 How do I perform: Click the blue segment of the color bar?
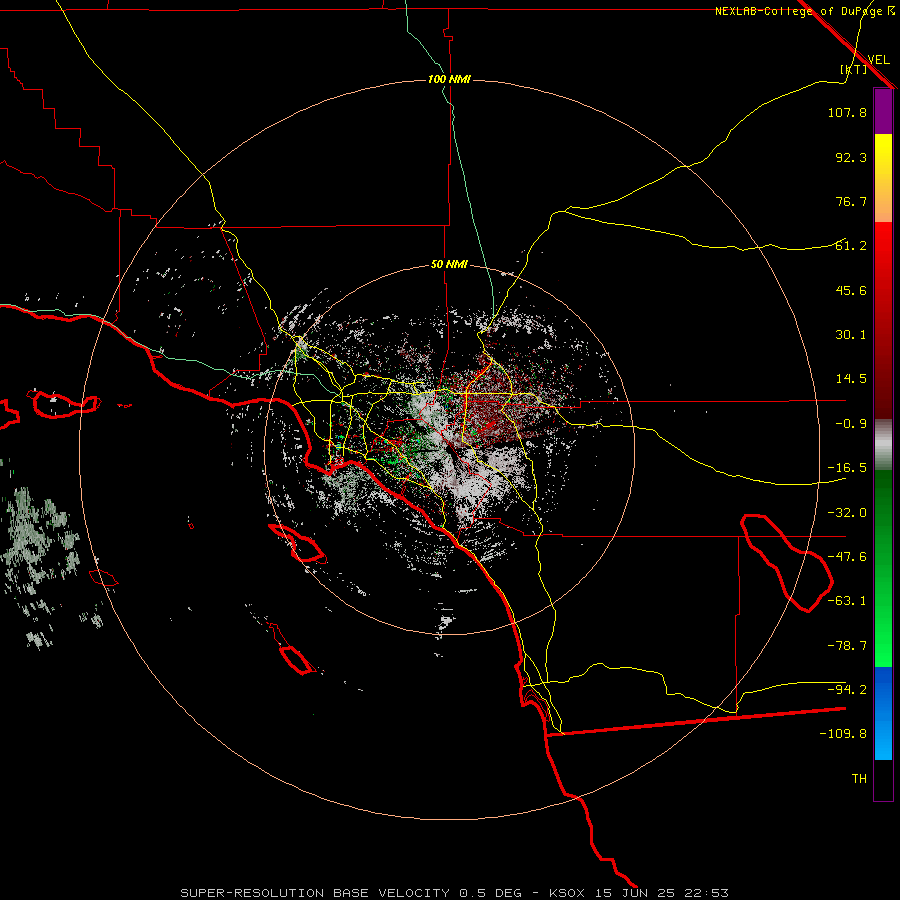(883, 713)
